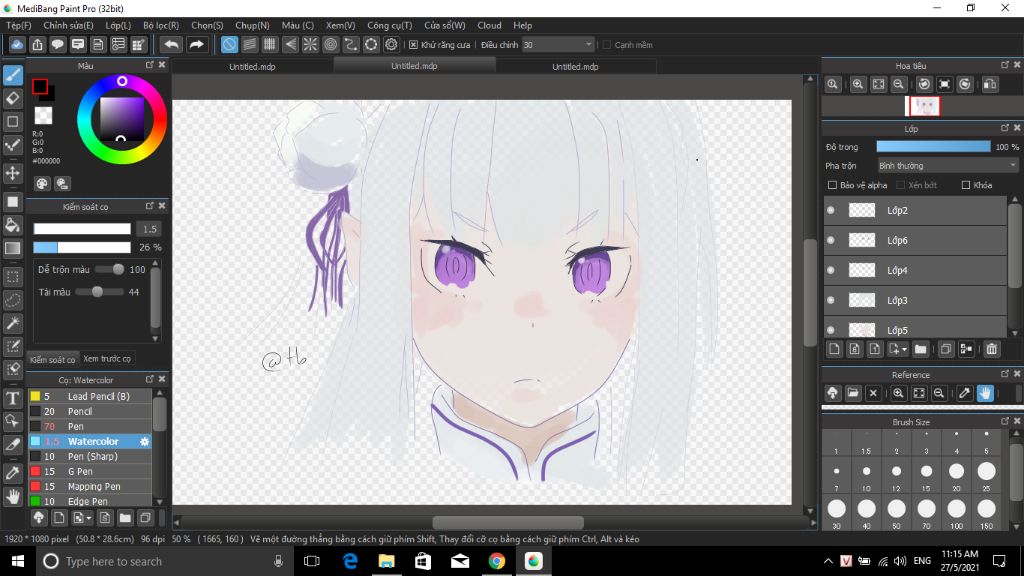Open brush add dropdown arrow at panel bottom
1024x576 pixels.
tap(89, 519)
